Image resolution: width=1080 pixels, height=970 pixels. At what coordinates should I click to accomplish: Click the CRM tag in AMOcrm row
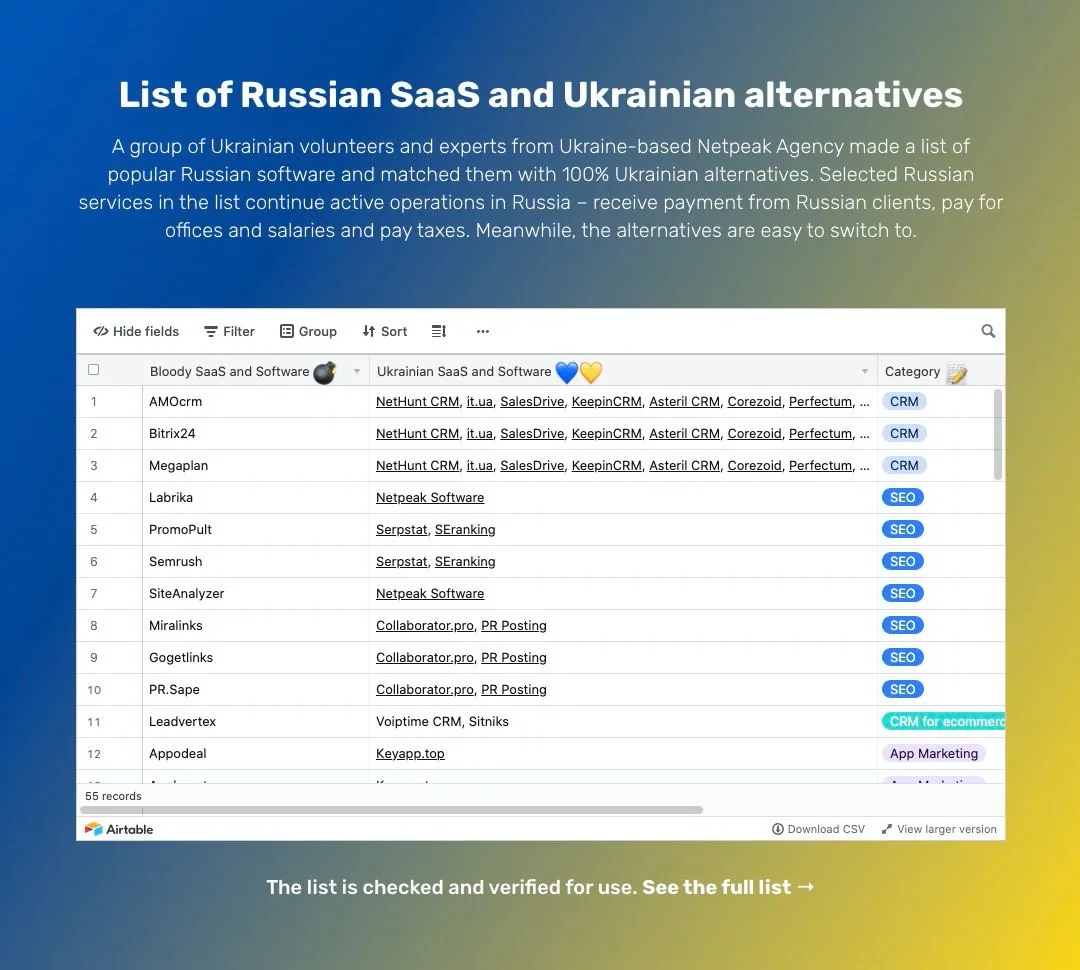[904, 402]
